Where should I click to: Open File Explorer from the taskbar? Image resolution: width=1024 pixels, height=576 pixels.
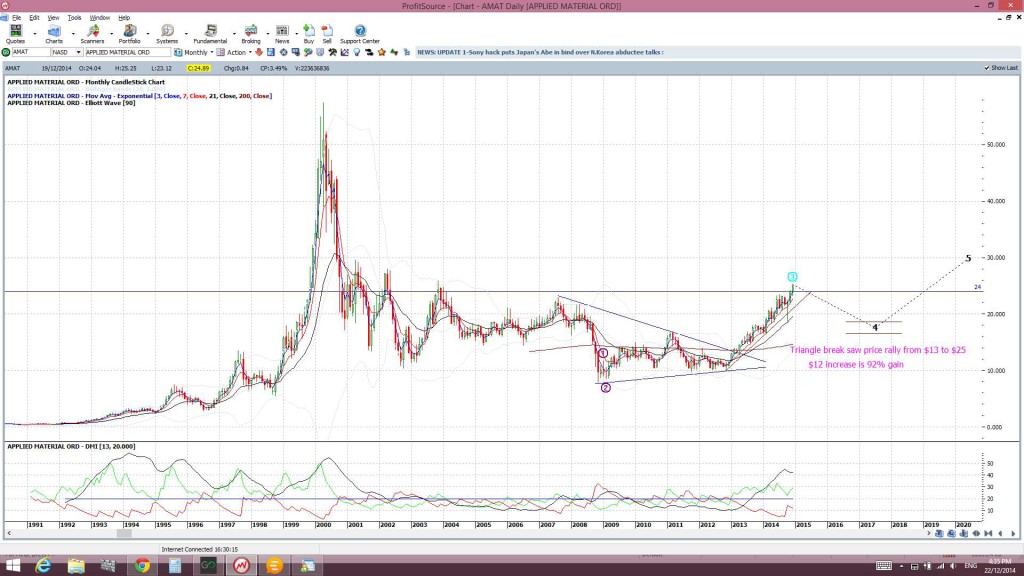(76, 566)
